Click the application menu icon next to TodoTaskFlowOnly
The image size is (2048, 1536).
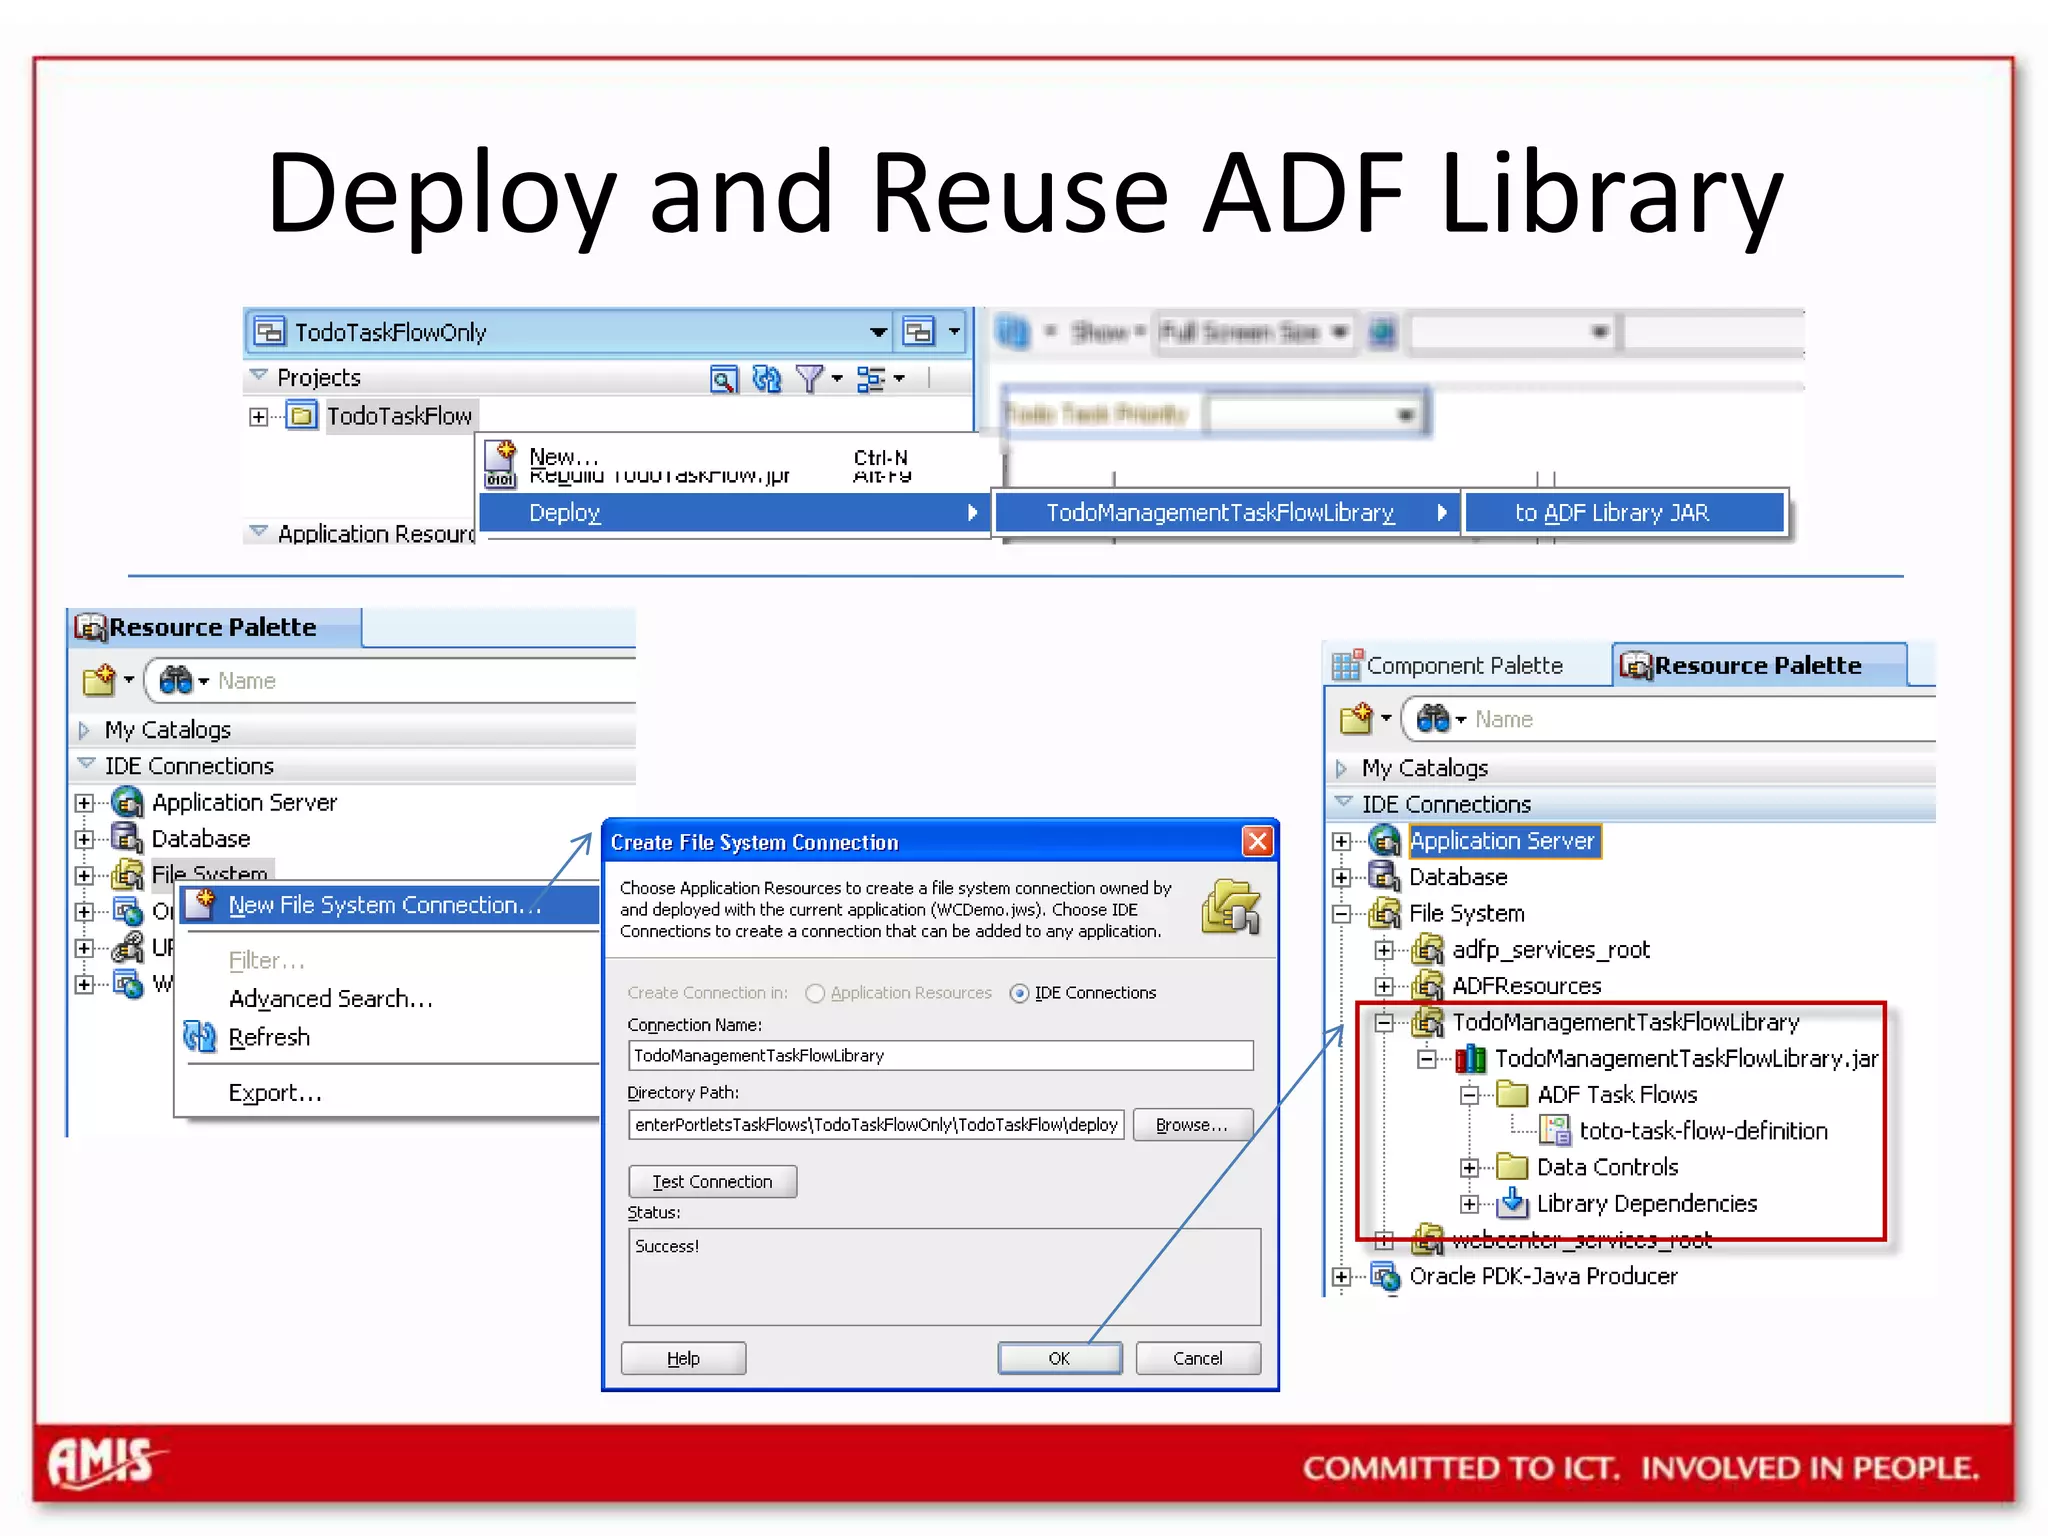[918, 331]
